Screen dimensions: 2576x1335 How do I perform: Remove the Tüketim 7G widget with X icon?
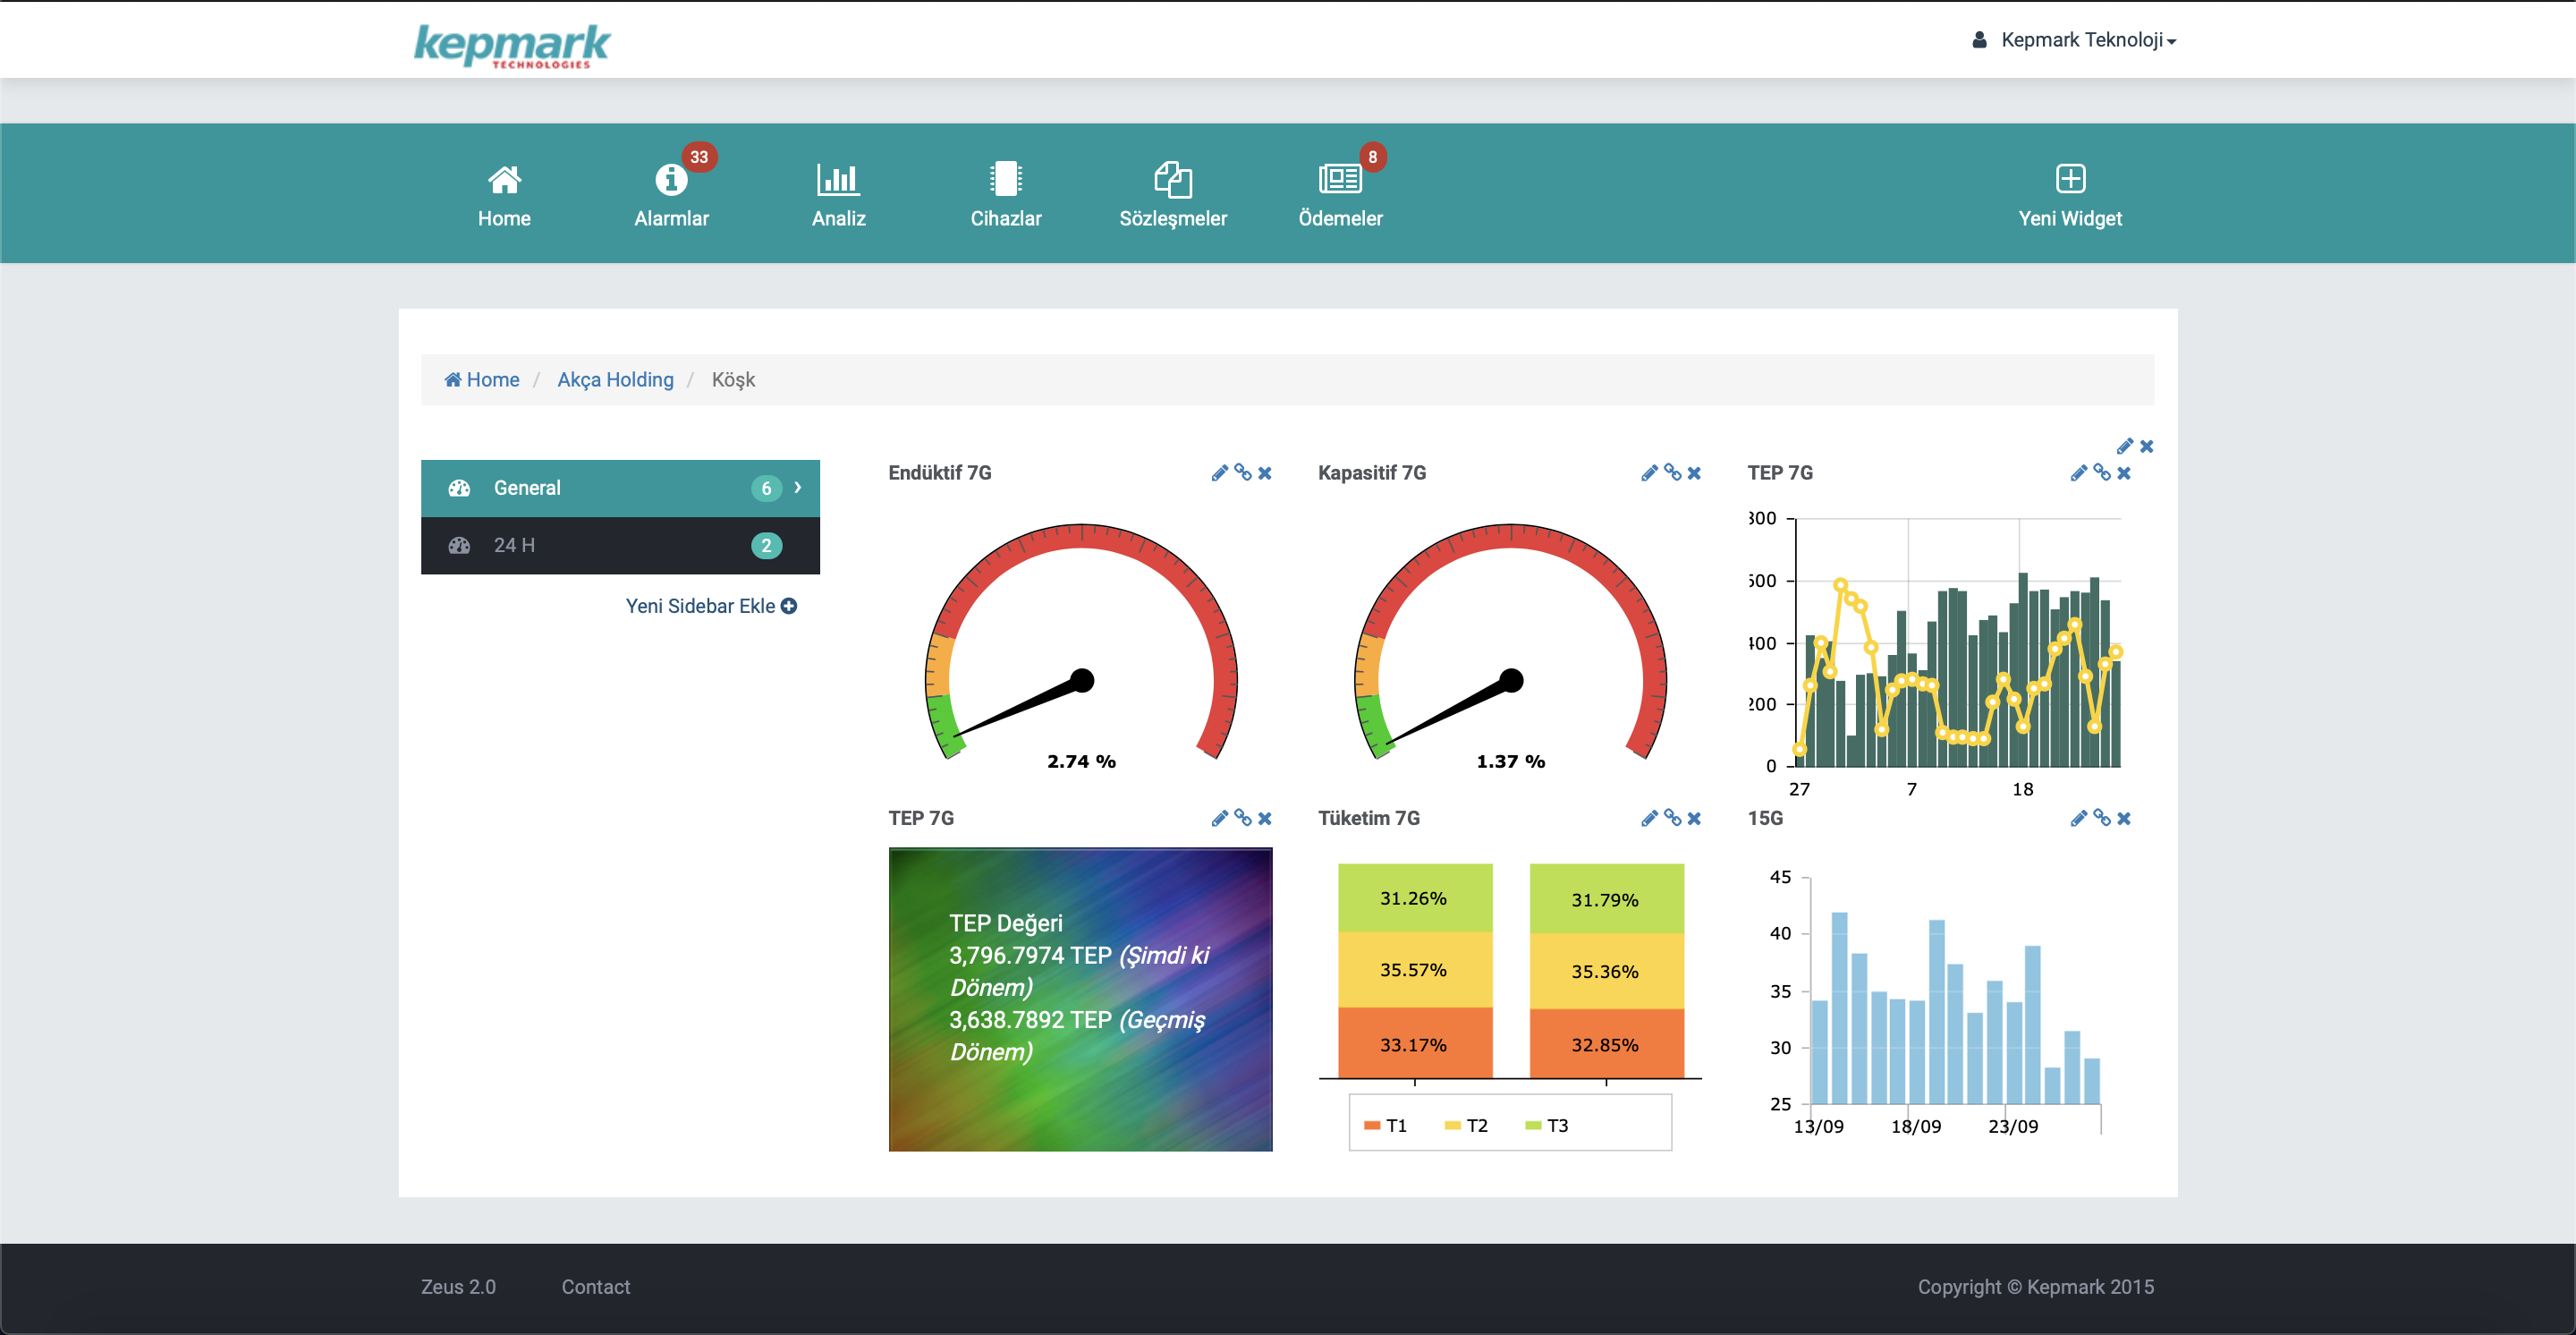[x=1694, y=818]
